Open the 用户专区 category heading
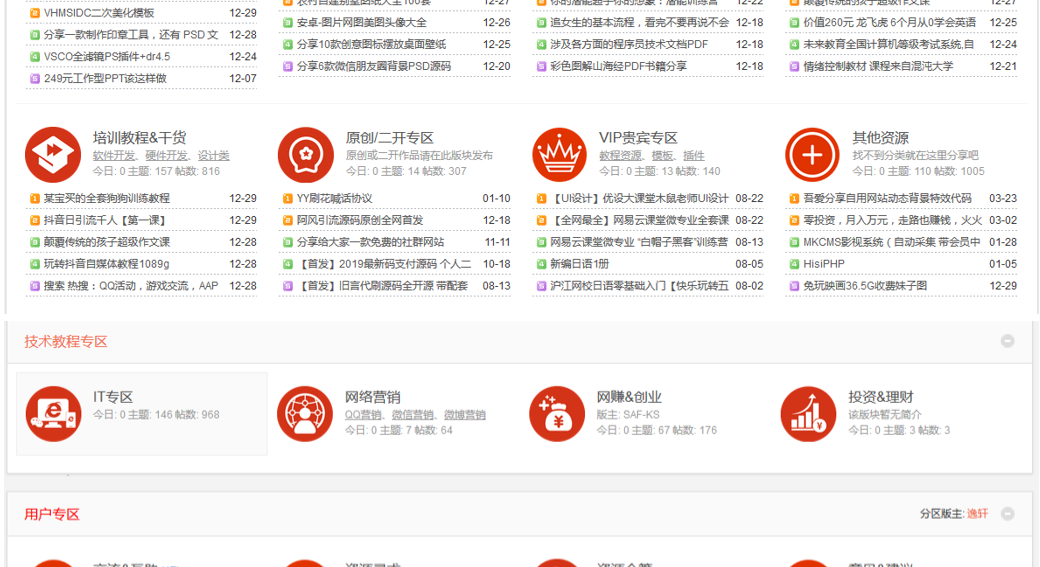This screenshot has height=567, width=1040. point(52,515)
